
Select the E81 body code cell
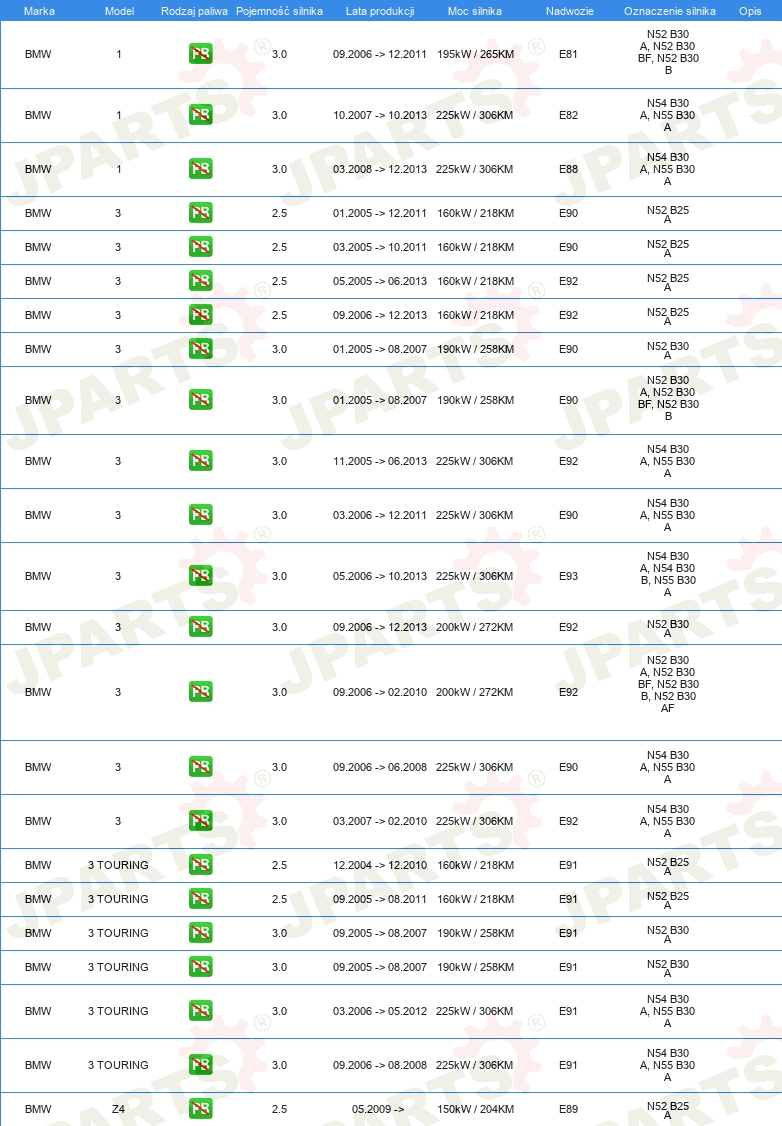tap(568, 54)
